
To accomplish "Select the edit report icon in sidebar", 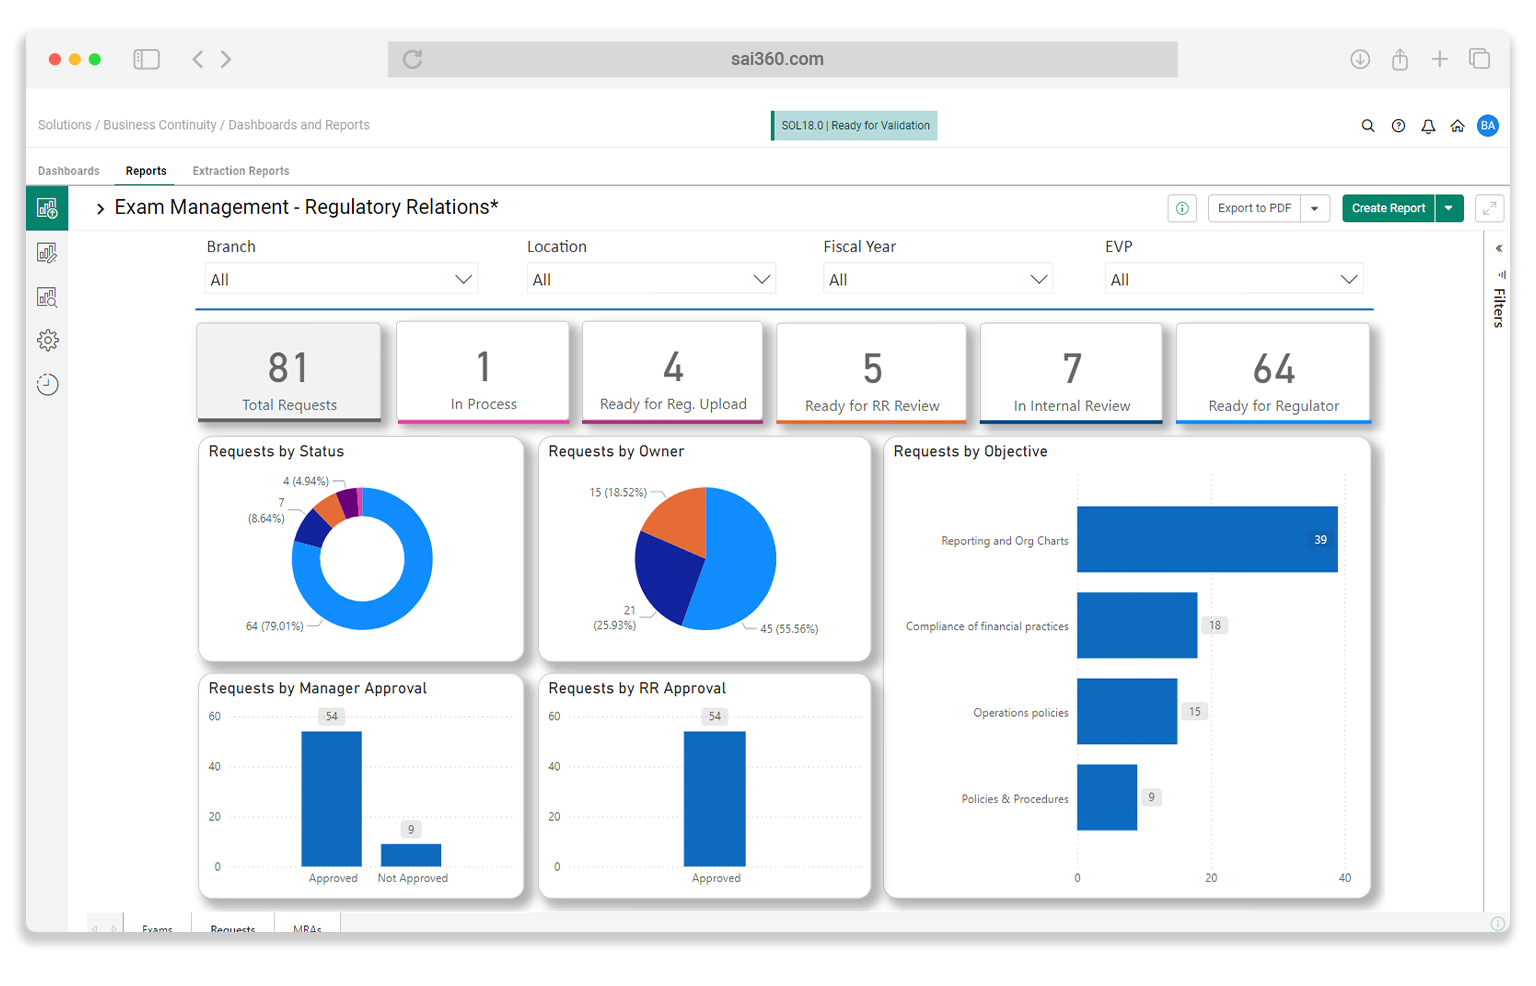I will point(47,252).
